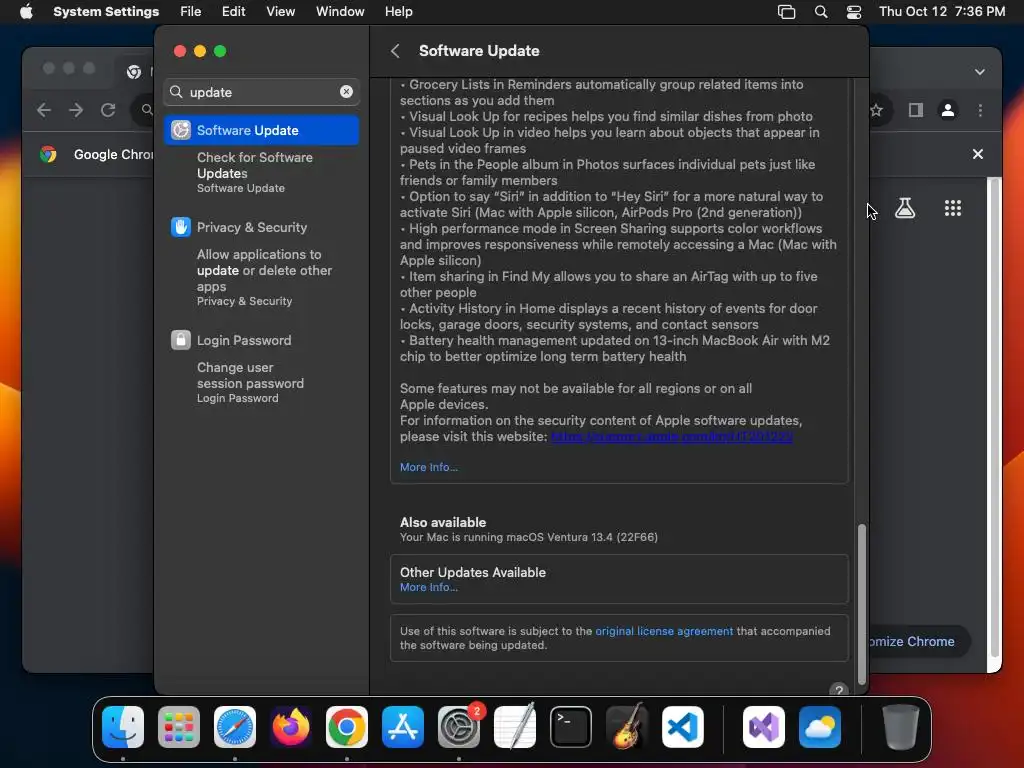This screenshot has height=768, width=1024.
Task: Open Chrome profile icon
Action: [x=948, y=110]
